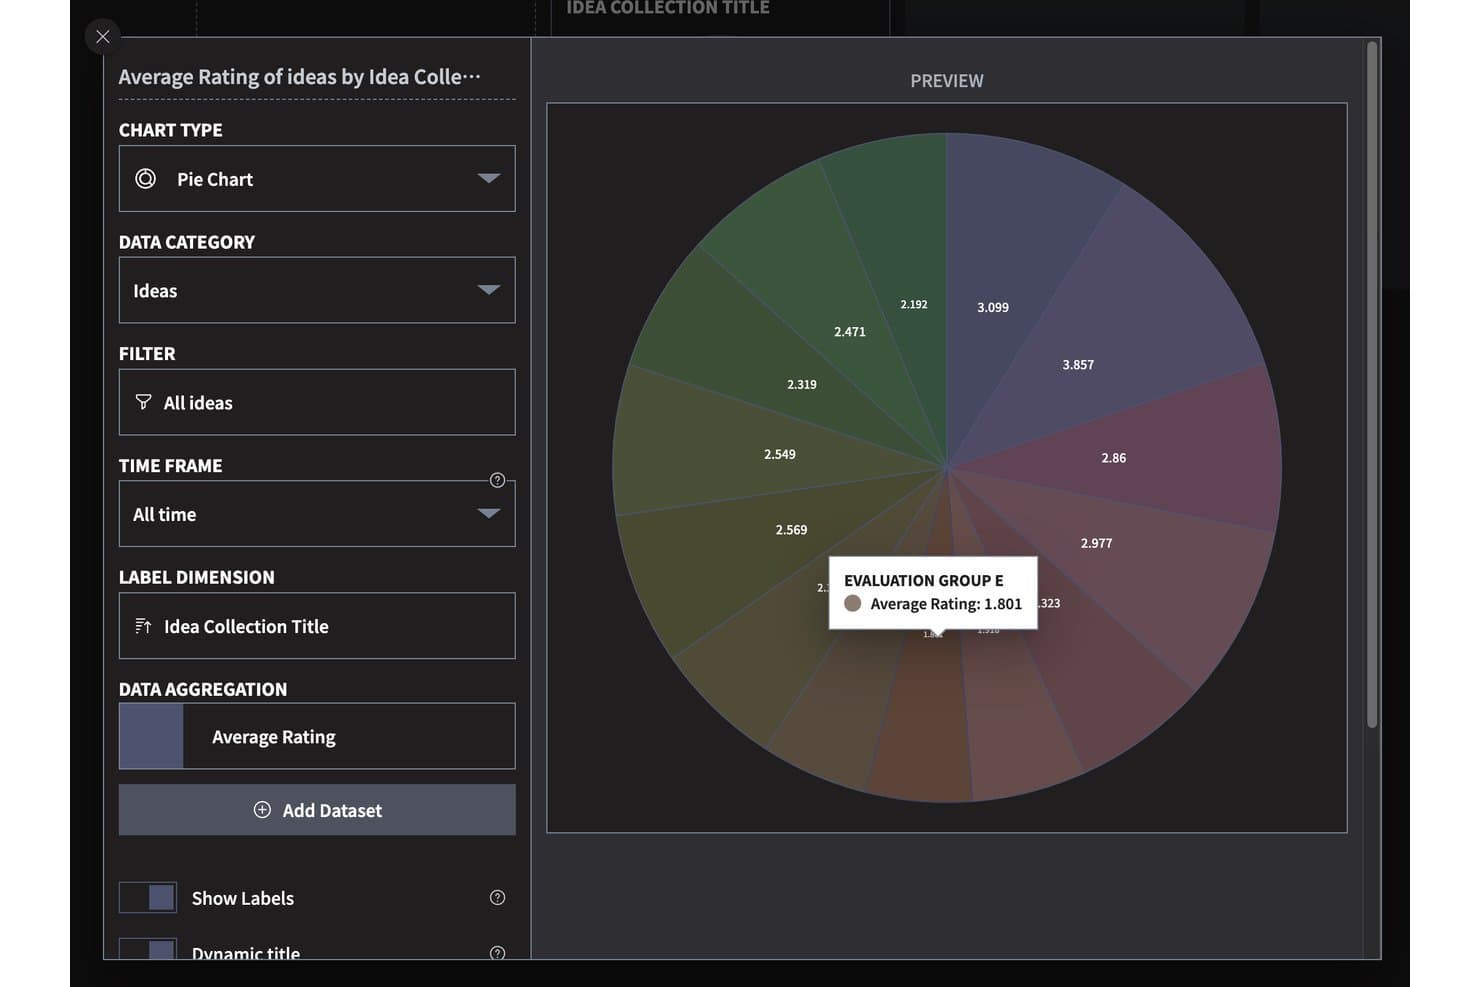Click the PREVIEW heading
This screenshot has width=1480, height=987.
(947, 81)
